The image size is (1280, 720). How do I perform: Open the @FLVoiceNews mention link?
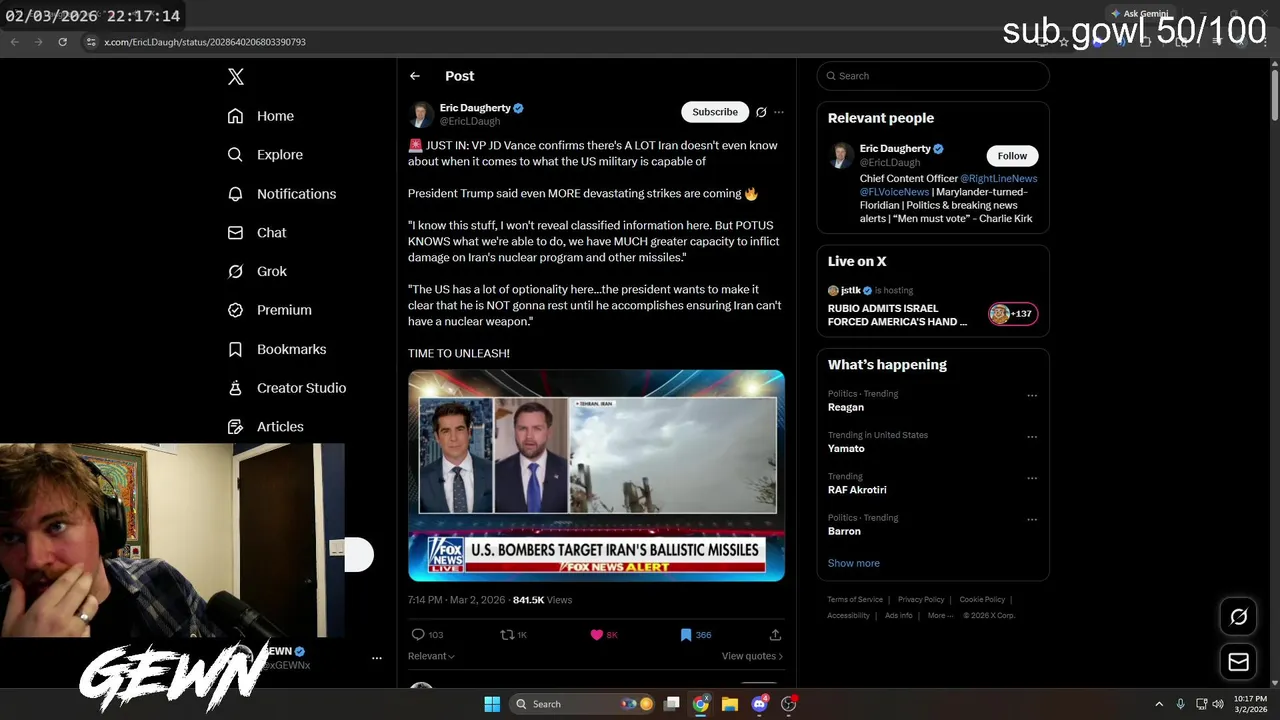click(x=894, y=192)
